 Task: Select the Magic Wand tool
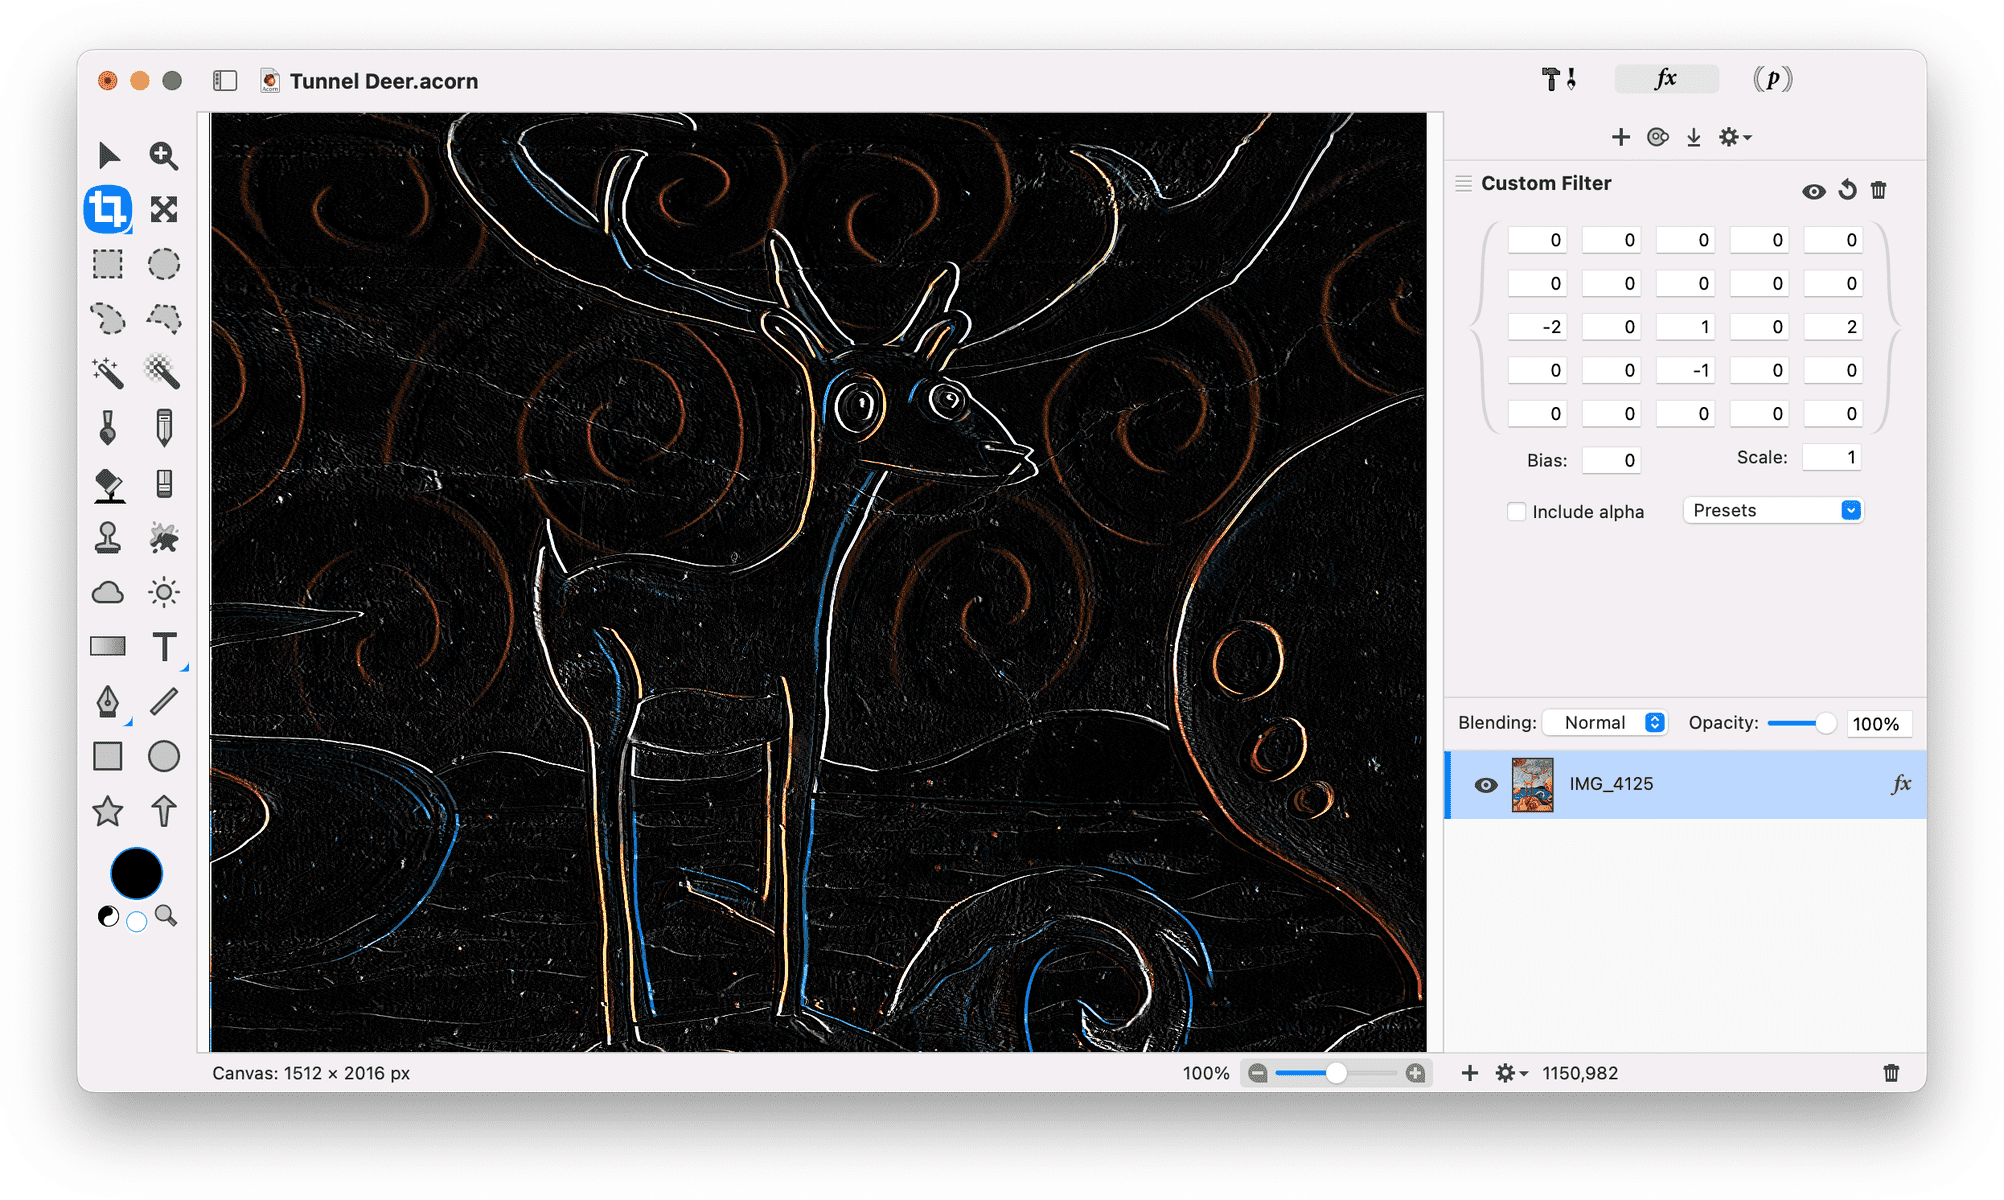pos(108,373)
